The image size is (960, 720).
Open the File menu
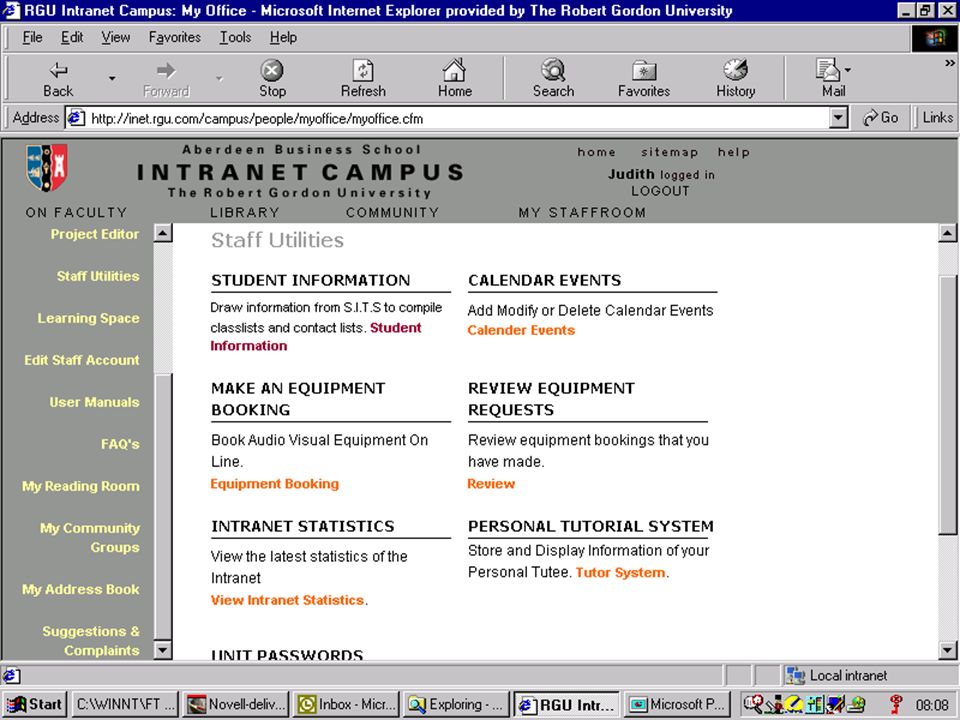(x=32, y=37)
